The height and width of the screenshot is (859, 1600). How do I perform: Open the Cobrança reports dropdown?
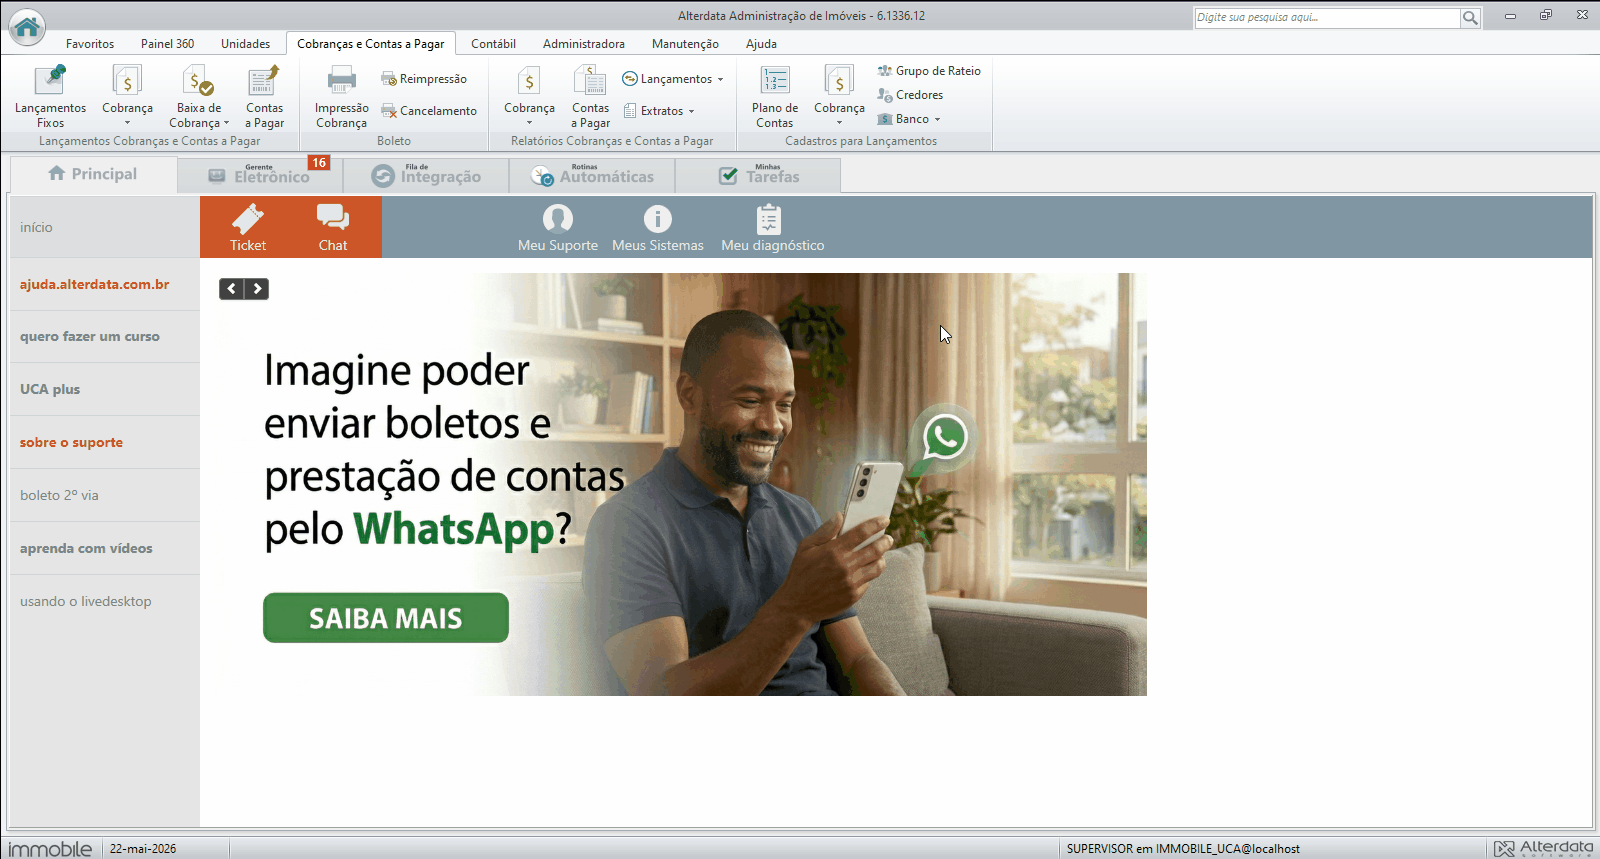pos(529,97)
